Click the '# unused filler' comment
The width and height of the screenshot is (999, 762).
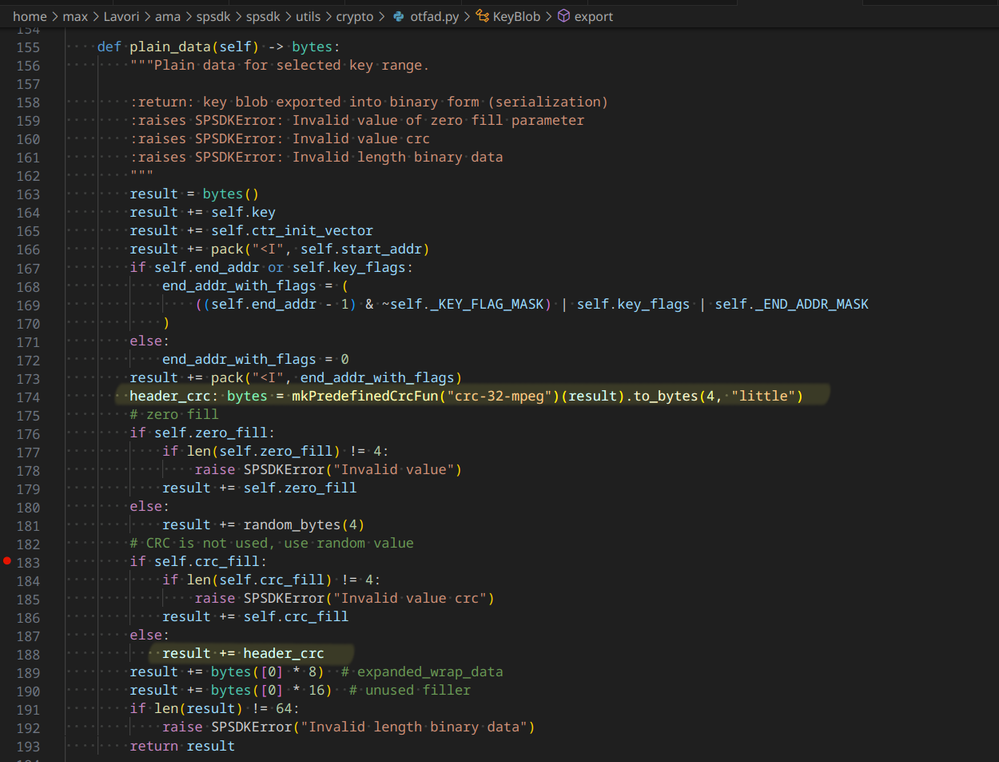tap(410, 691)
